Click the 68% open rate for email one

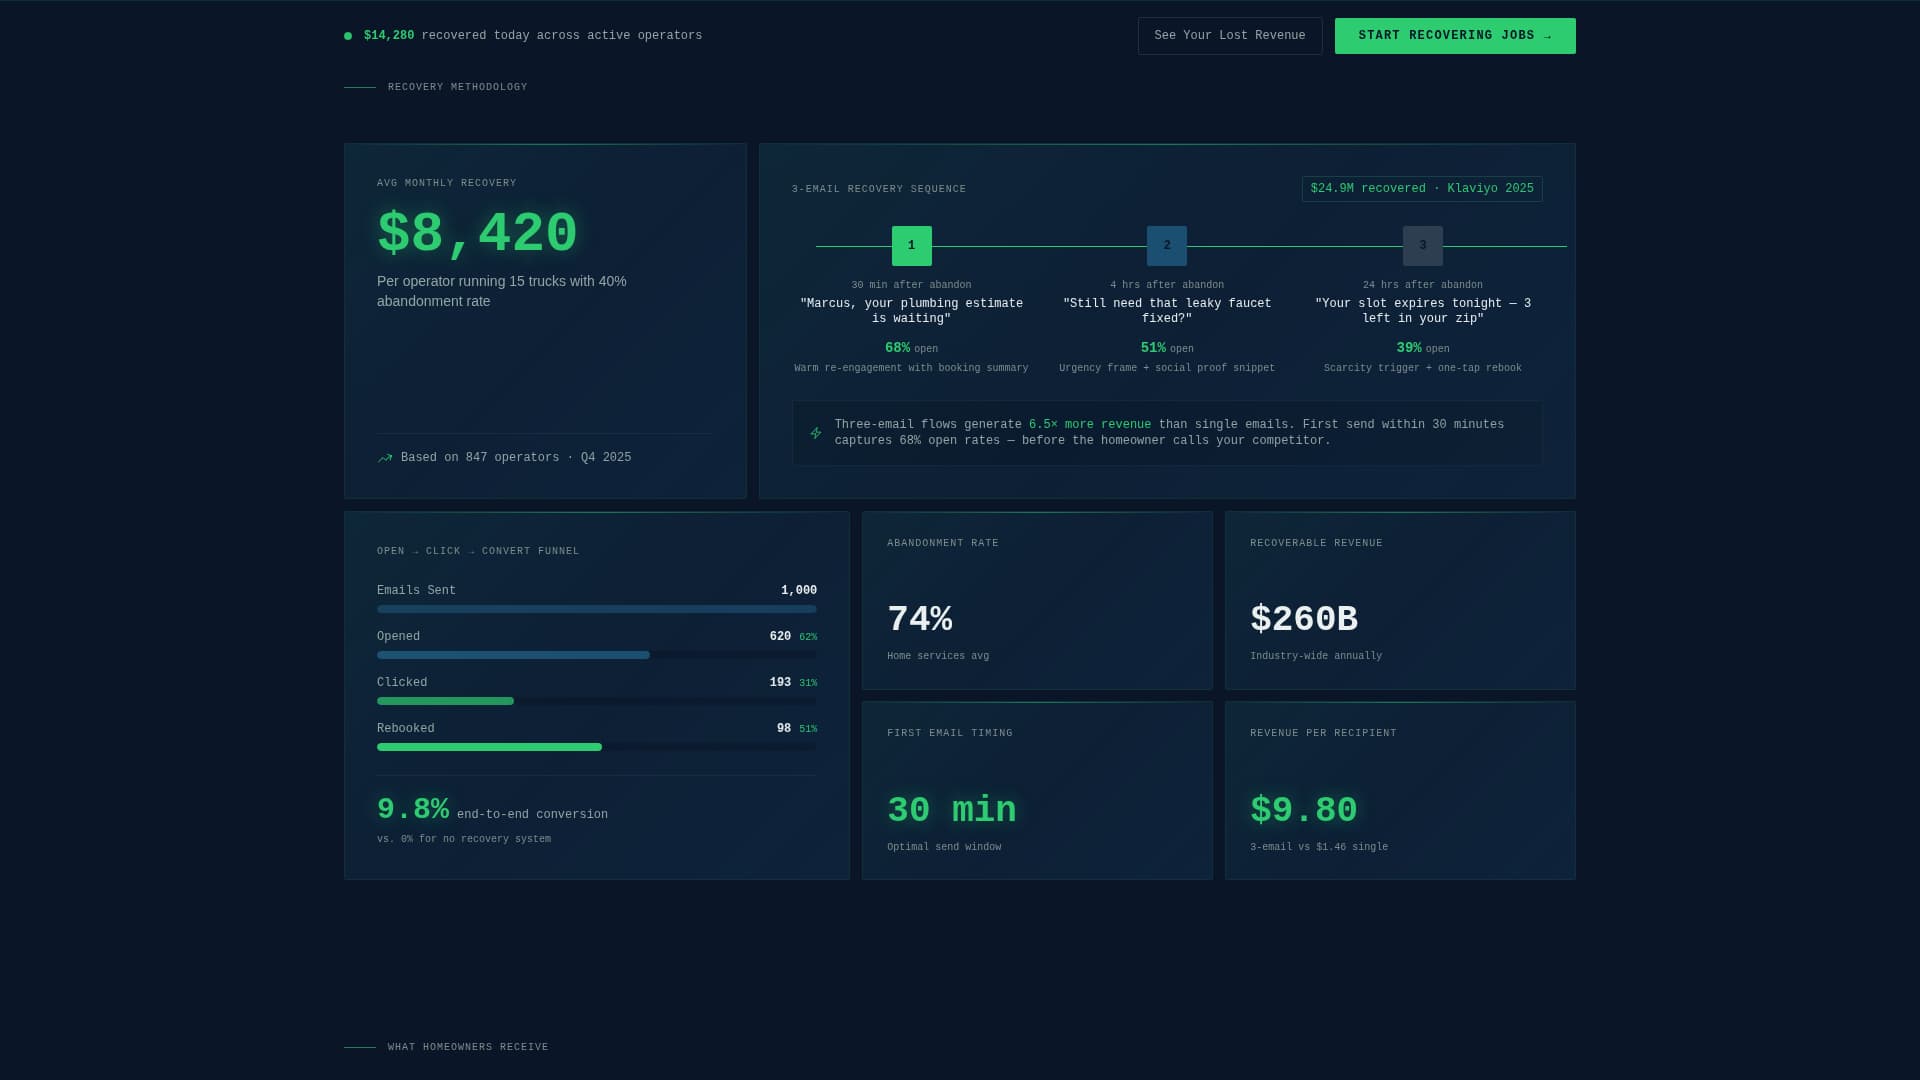pyautogui.click(x=897, y=348)
